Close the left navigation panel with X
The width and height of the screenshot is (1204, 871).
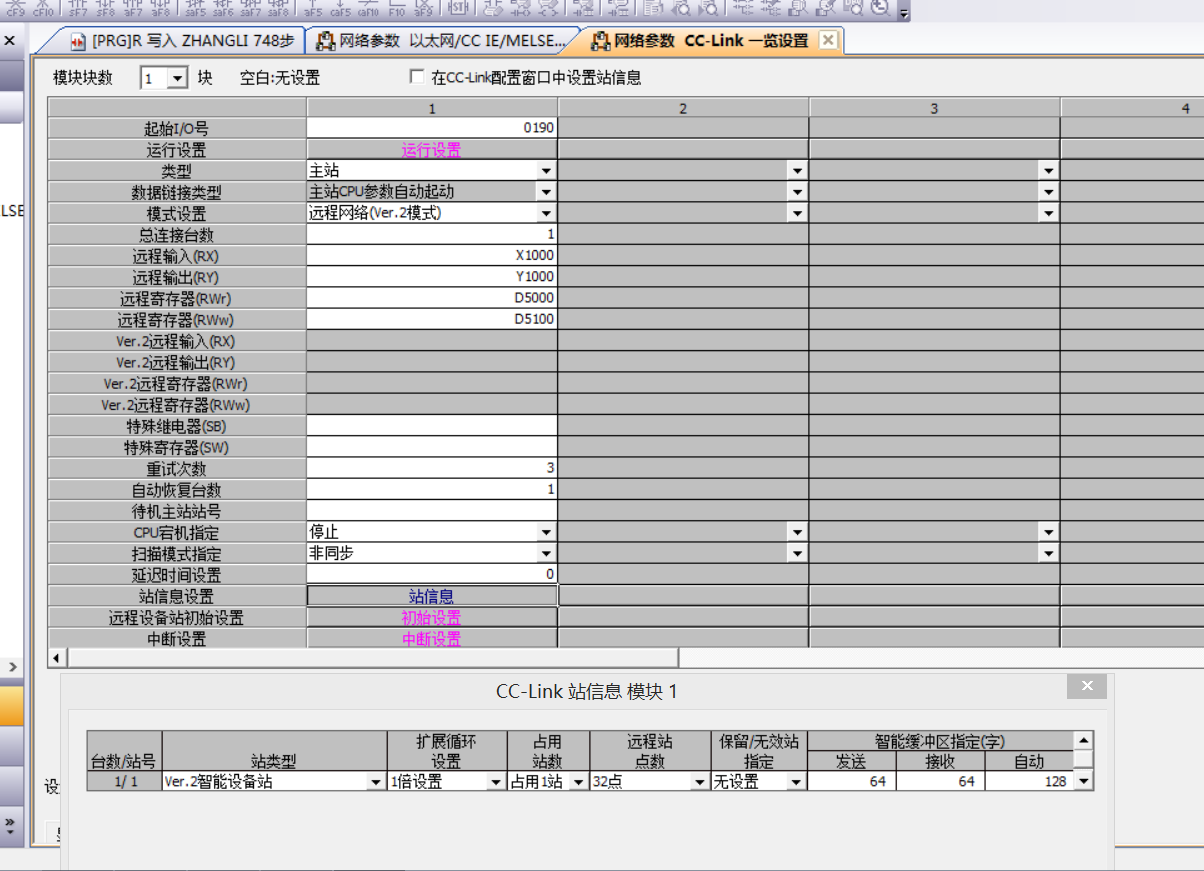coord(10,41)
